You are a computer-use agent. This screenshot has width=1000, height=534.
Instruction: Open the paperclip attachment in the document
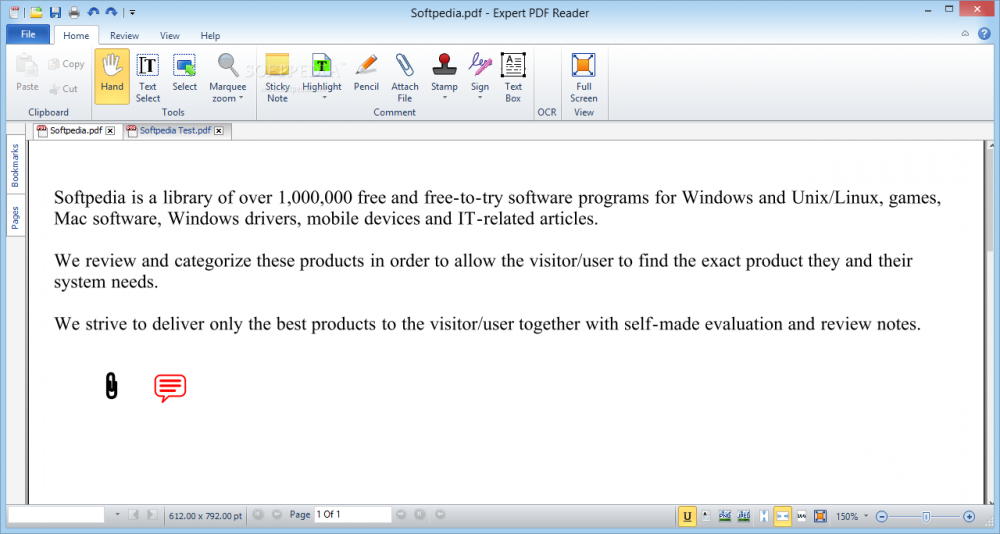coord(111,386)
